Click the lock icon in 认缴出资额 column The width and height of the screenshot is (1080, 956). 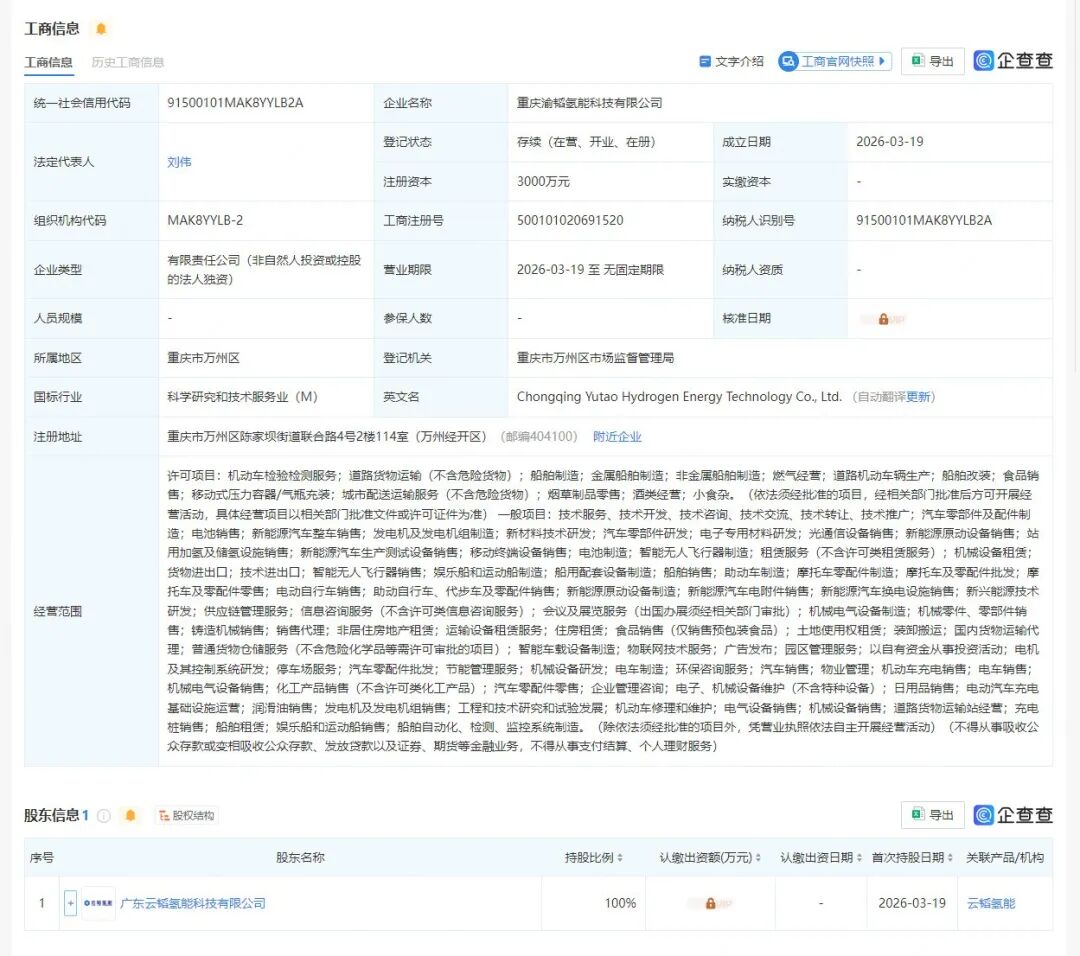710,903
